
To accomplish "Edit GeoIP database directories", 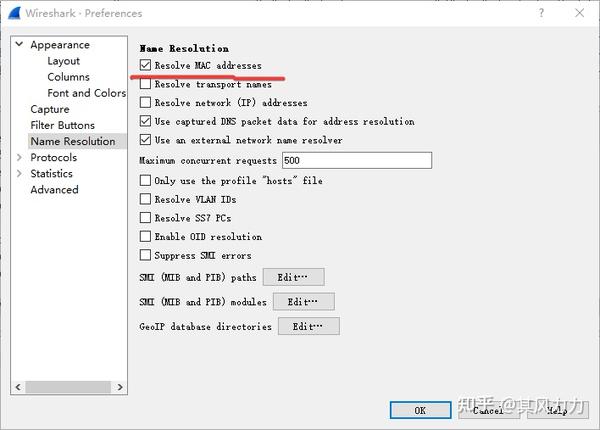I will [x=309, y=326].
